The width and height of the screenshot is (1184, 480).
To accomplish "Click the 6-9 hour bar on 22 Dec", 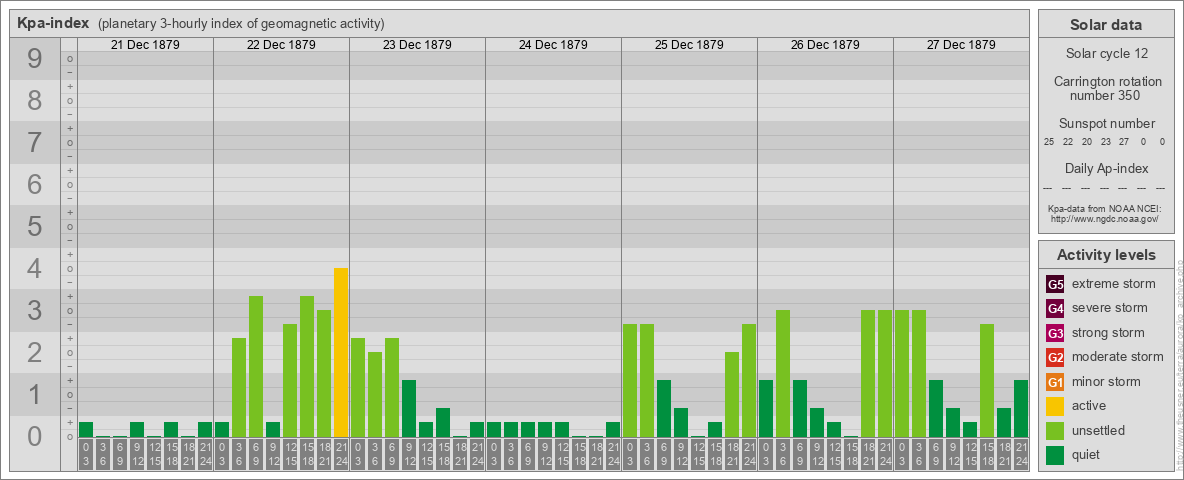I will click(x=256, y=367).
